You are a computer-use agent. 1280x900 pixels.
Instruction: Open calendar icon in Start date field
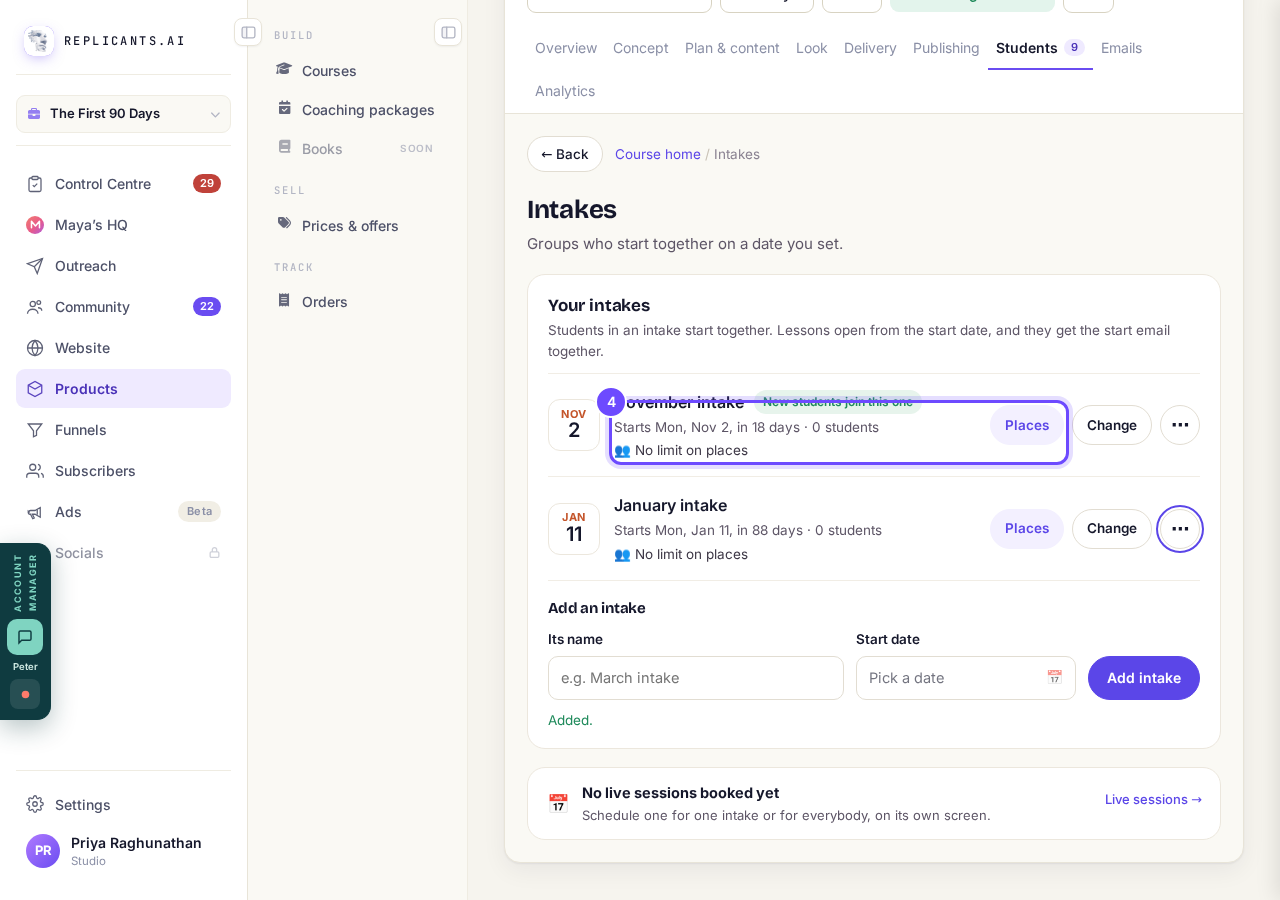click(1054, 678)
